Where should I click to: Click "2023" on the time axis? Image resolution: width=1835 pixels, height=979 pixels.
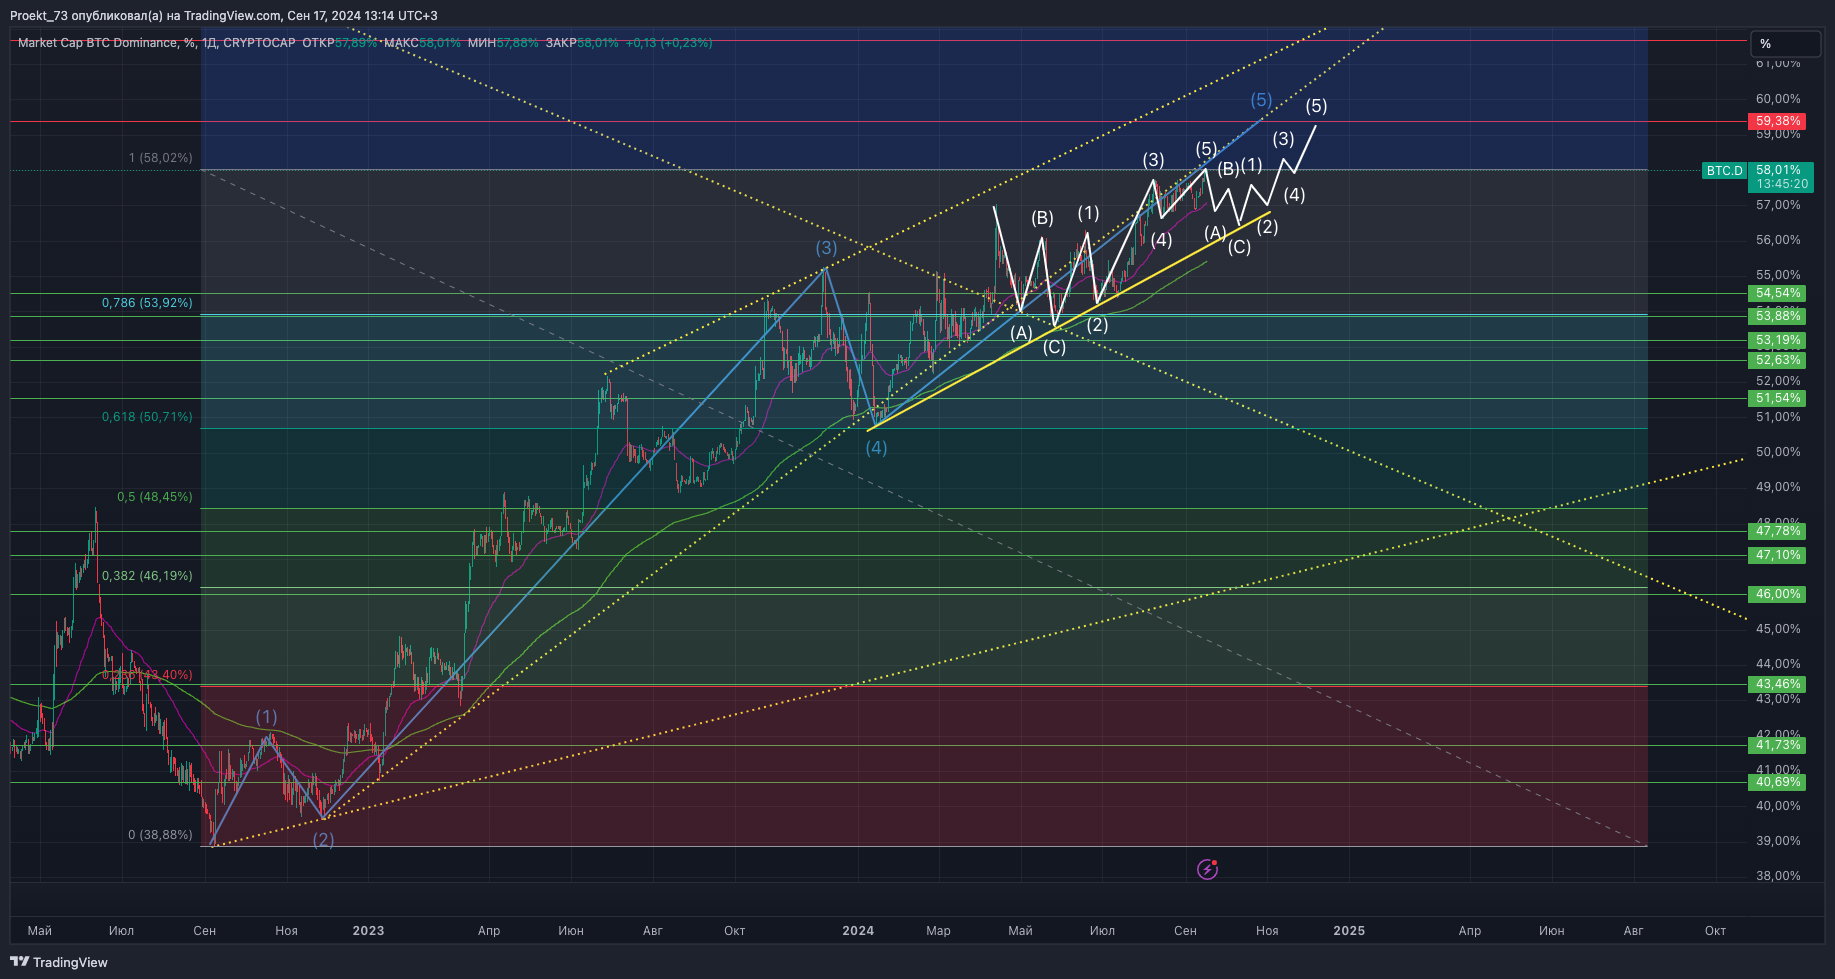pyautogui.click(x=368, y=930)
